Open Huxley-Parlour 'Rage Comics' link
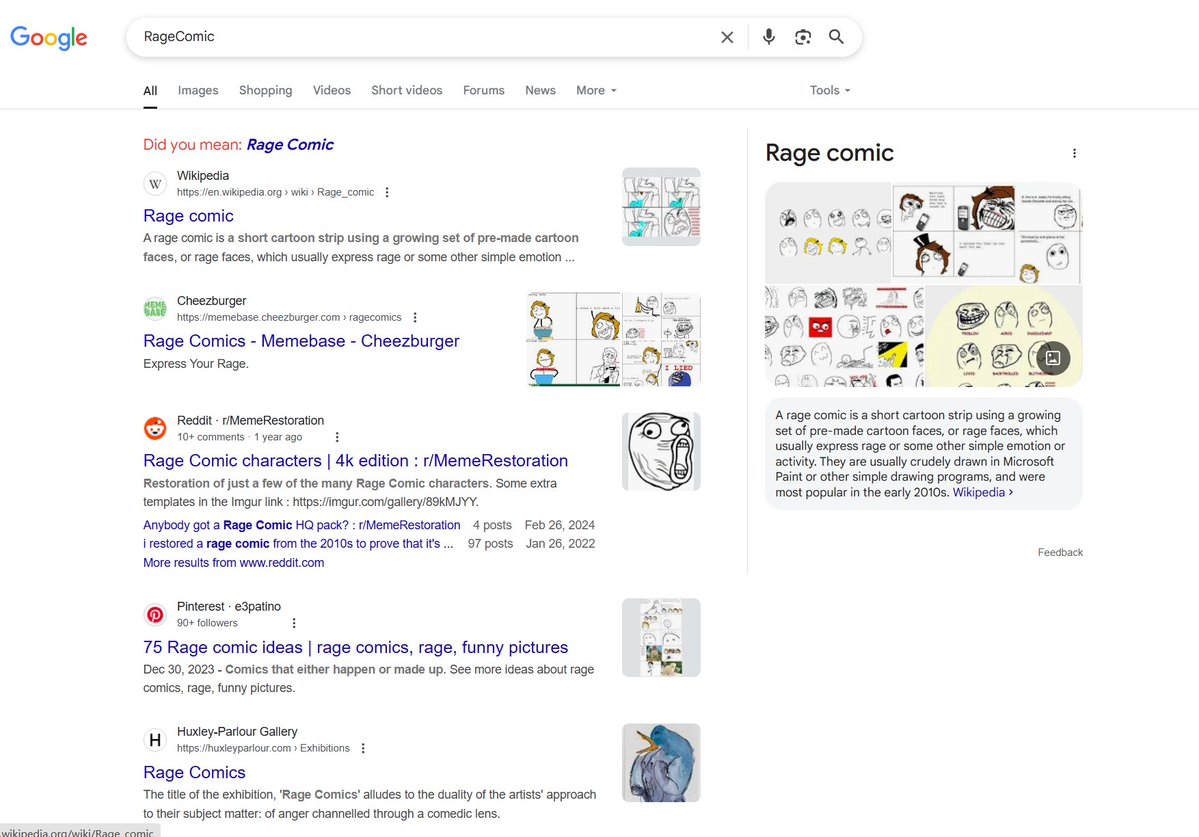1199x837 pixels. pyautogui.click(x=194, y=772)
